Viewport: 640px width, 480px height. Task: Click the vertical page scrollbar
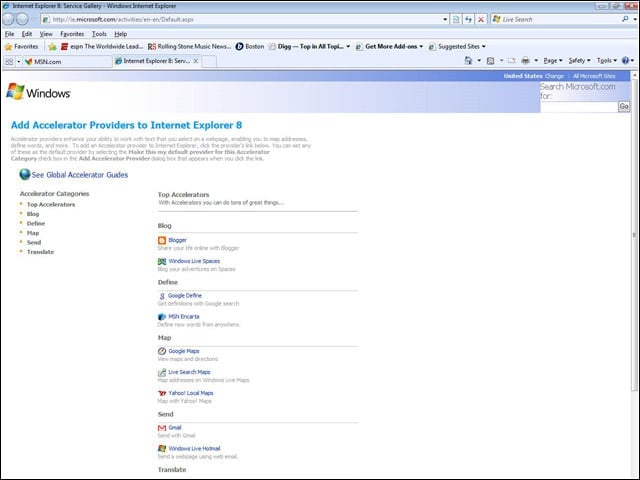pyautogui.click(x=634, y=235)
